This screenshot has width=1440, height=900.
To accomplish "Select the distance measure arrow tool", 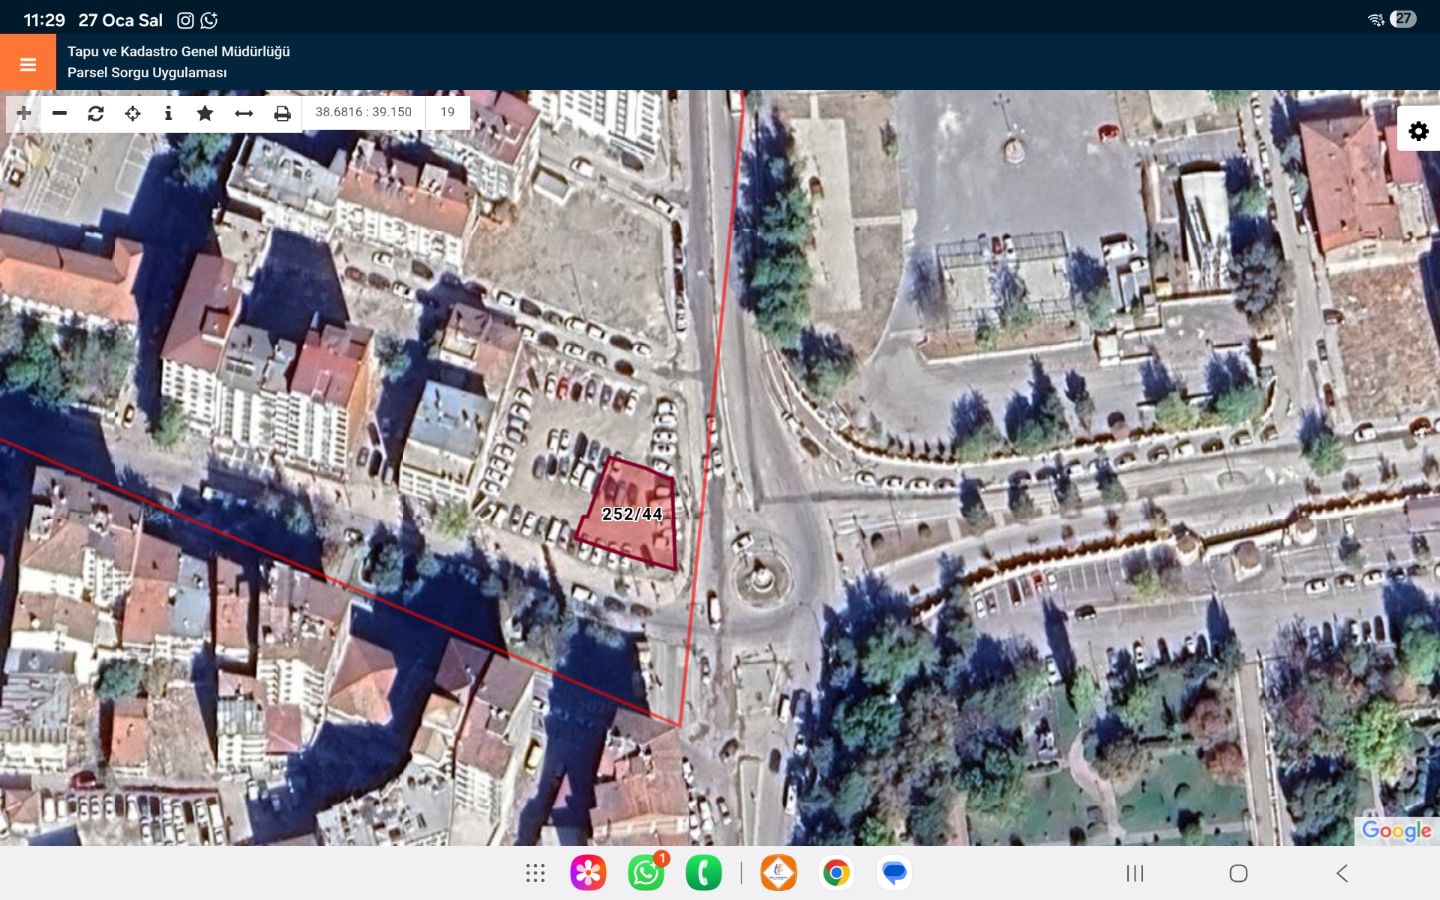I will tap(244, 113).
